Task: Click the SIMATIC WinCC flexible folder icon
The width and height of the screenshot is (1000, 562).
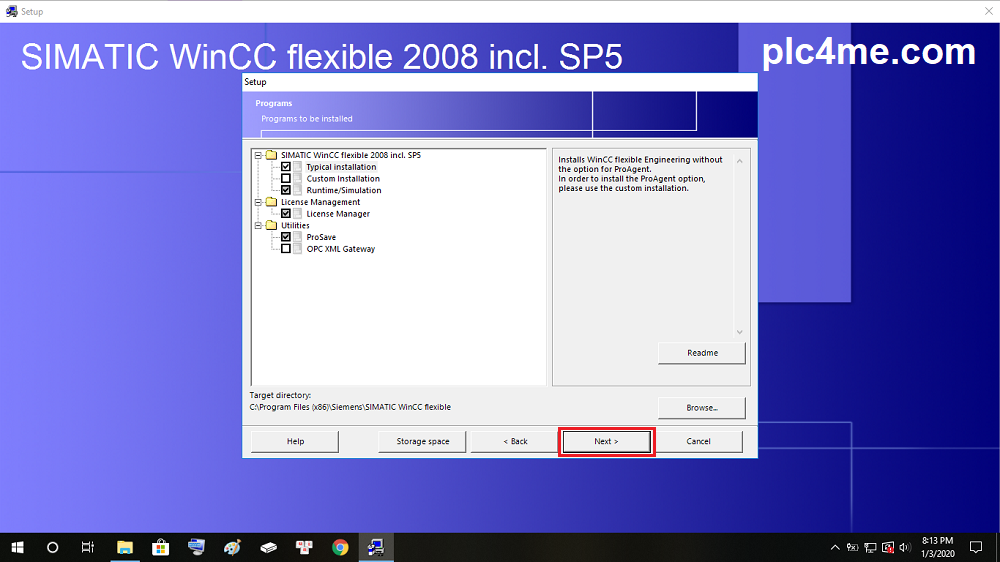Action: point(271,155)
